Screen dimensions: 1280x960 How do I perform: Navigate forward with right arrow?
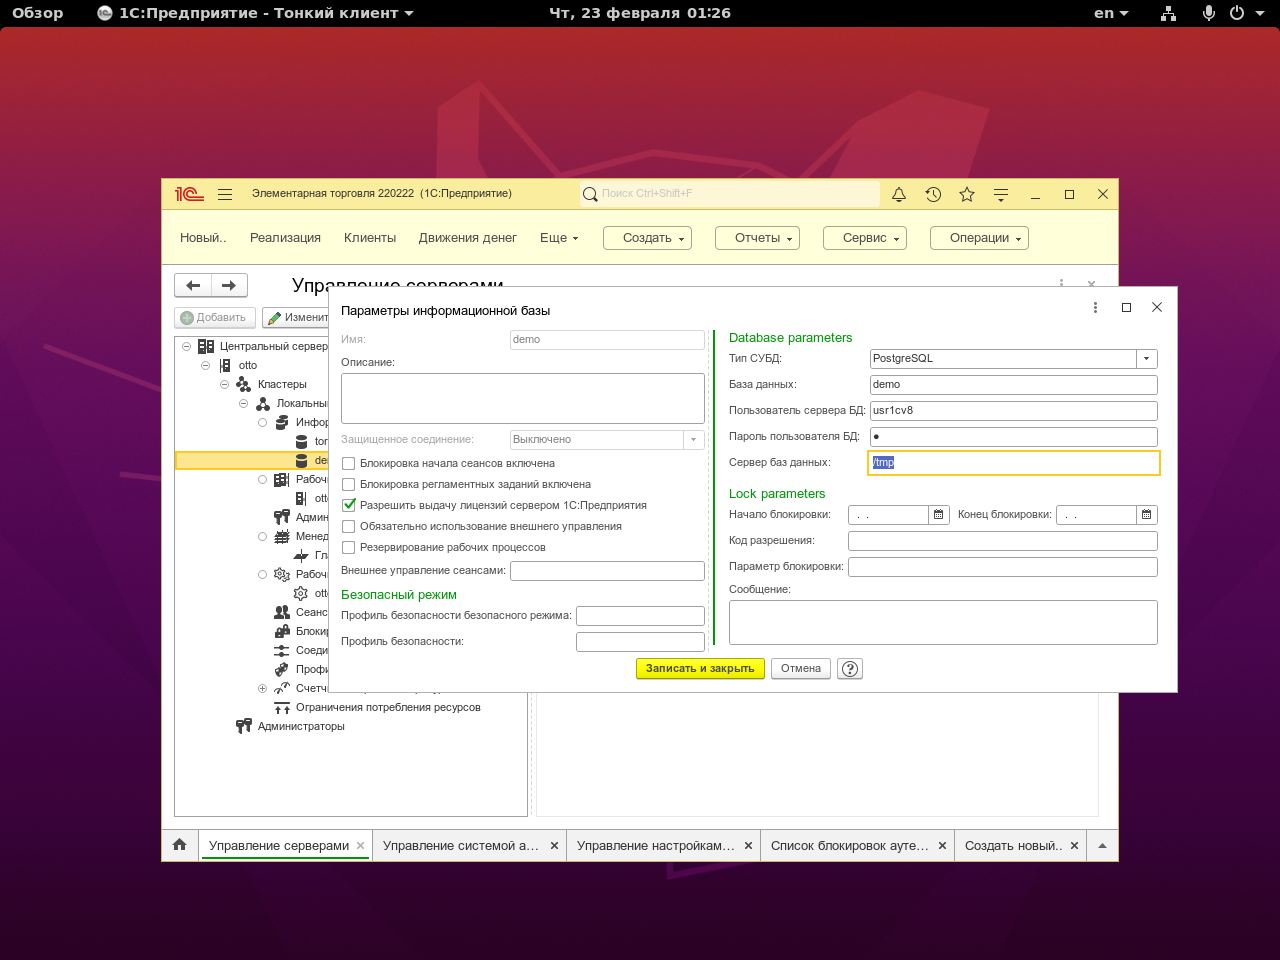[229, 286]
